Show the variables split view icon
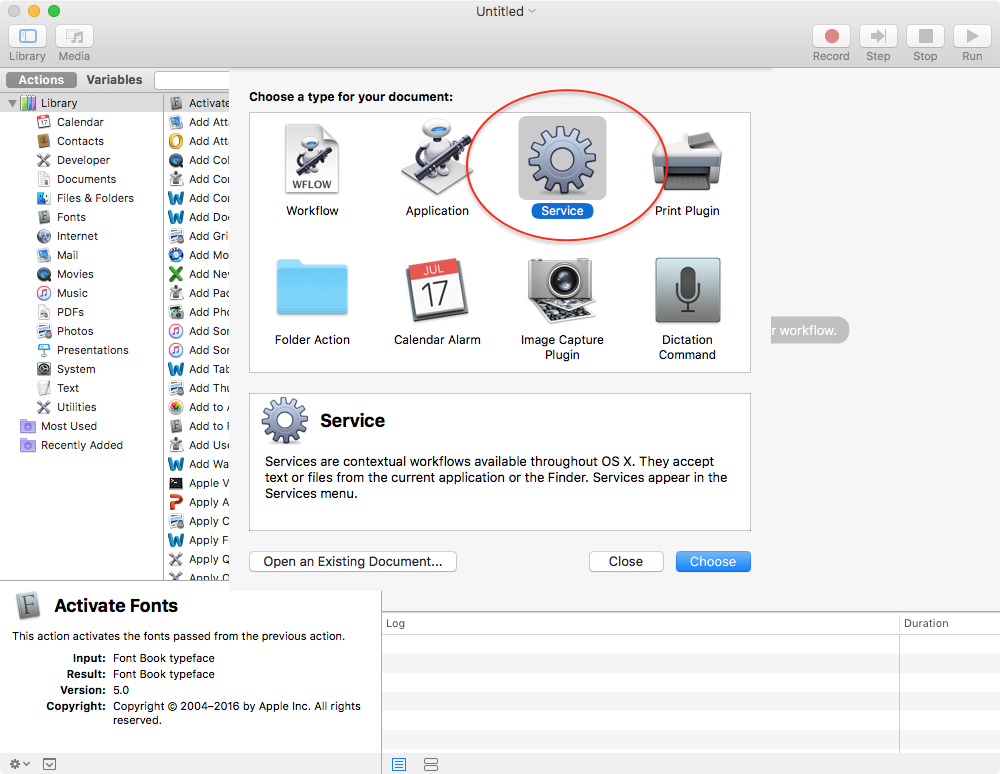The image size is (1000, 774). pyautogui.click(x=431, y=764)
